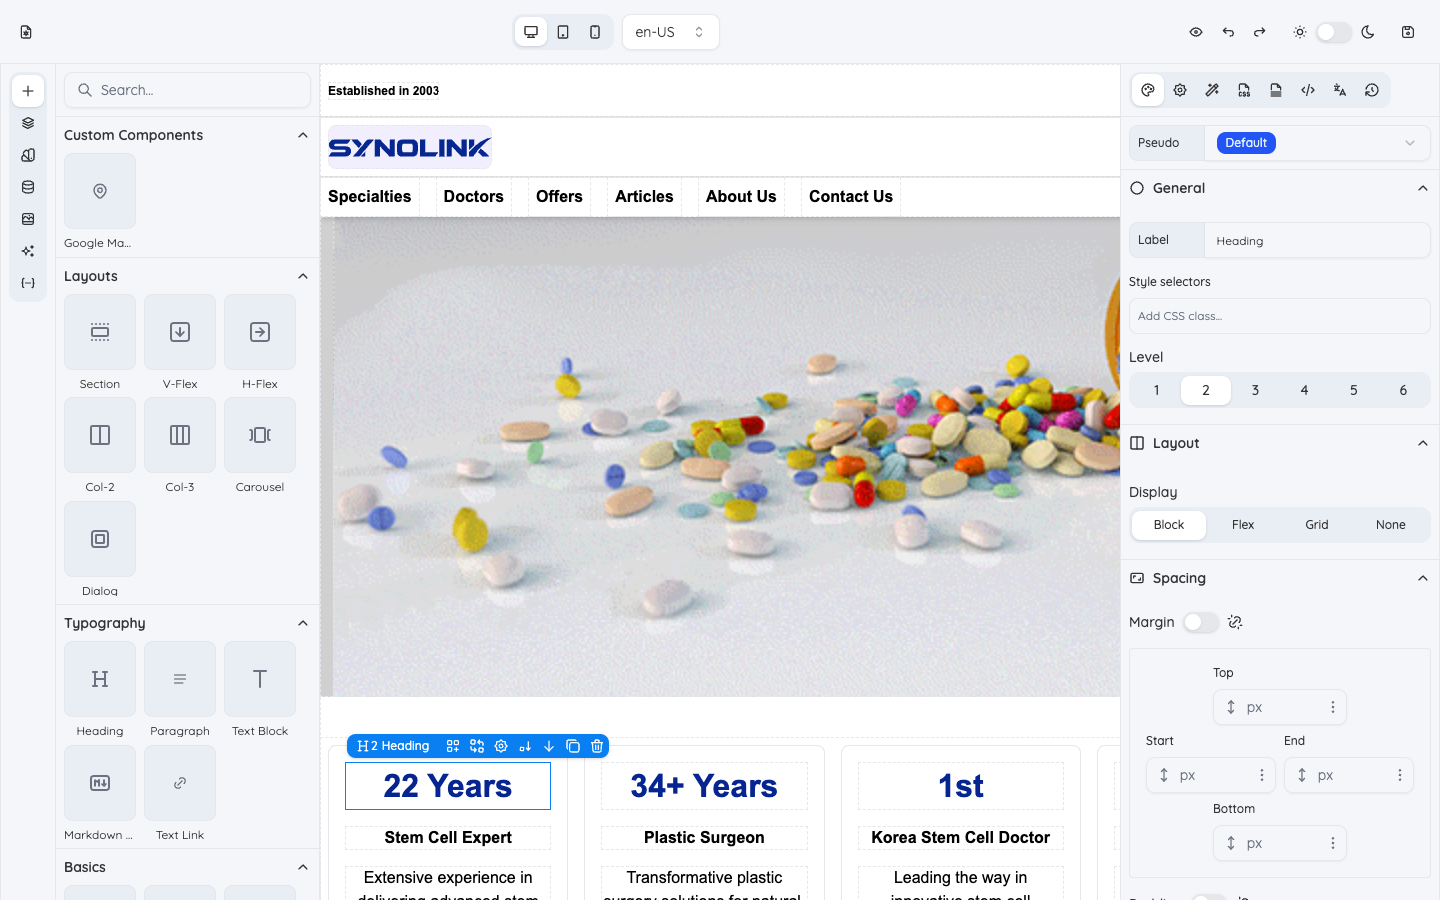Image resolution: width=1440 pixels, height=900 pixels.
Task: Undo the last change
Action: coord(1228,32)
